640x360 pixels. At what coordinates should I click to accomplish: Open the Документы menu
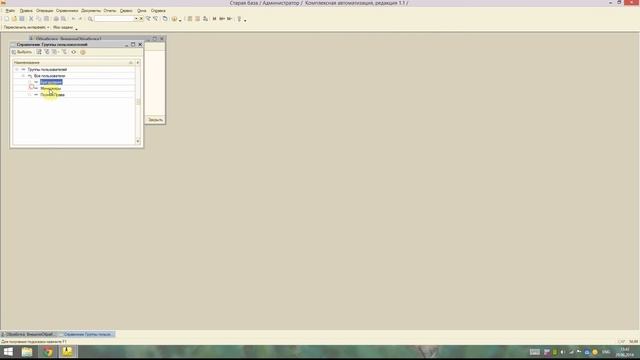click(x=91, y=11)
